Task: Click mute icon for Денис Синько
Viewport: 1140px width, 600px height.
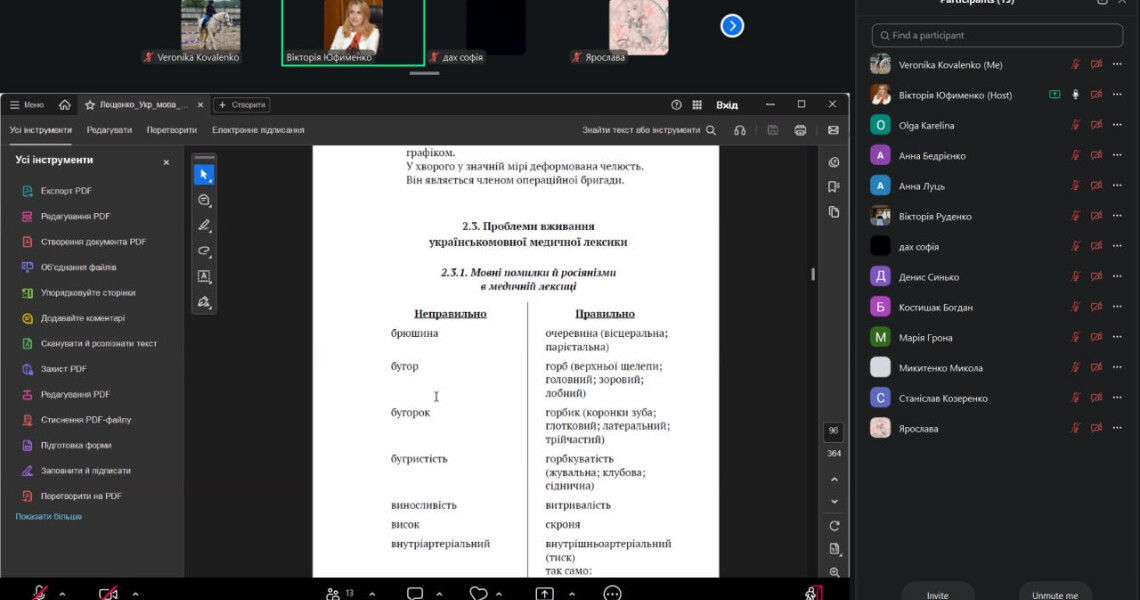Action: coord(1075,276)
